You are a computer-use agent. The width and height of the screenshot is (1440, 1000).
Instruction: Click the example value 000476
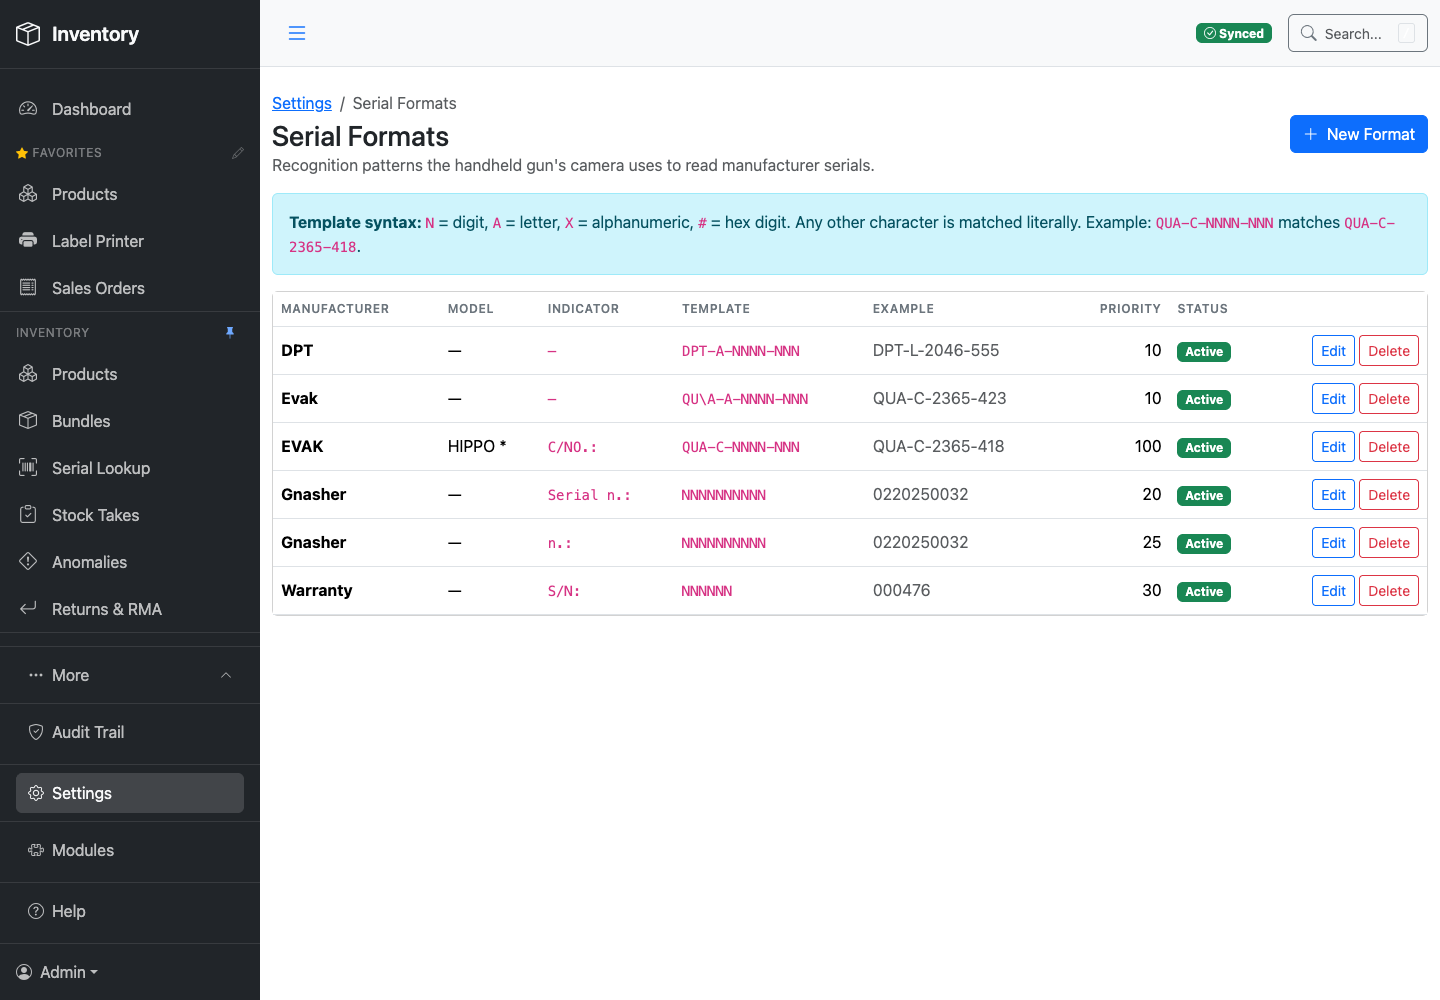pos(902,590)
